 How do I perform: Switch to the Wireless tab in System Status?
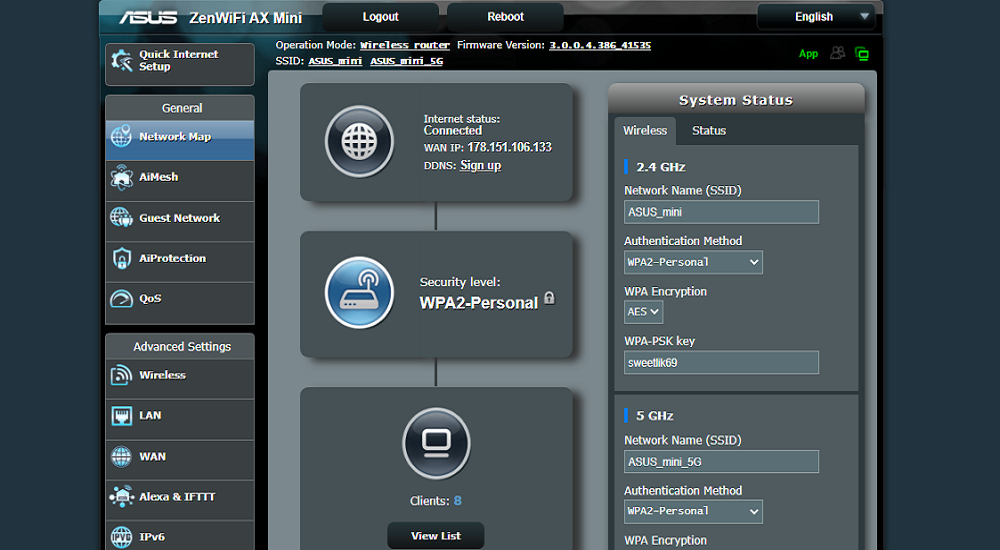click(x=645, y=131)
